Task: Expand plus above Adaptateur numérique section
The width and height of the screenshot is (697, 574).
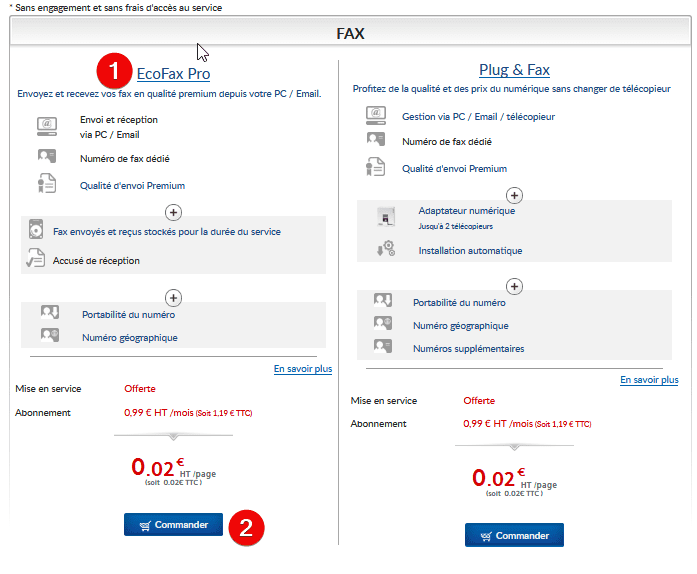Action: (514, 195)
